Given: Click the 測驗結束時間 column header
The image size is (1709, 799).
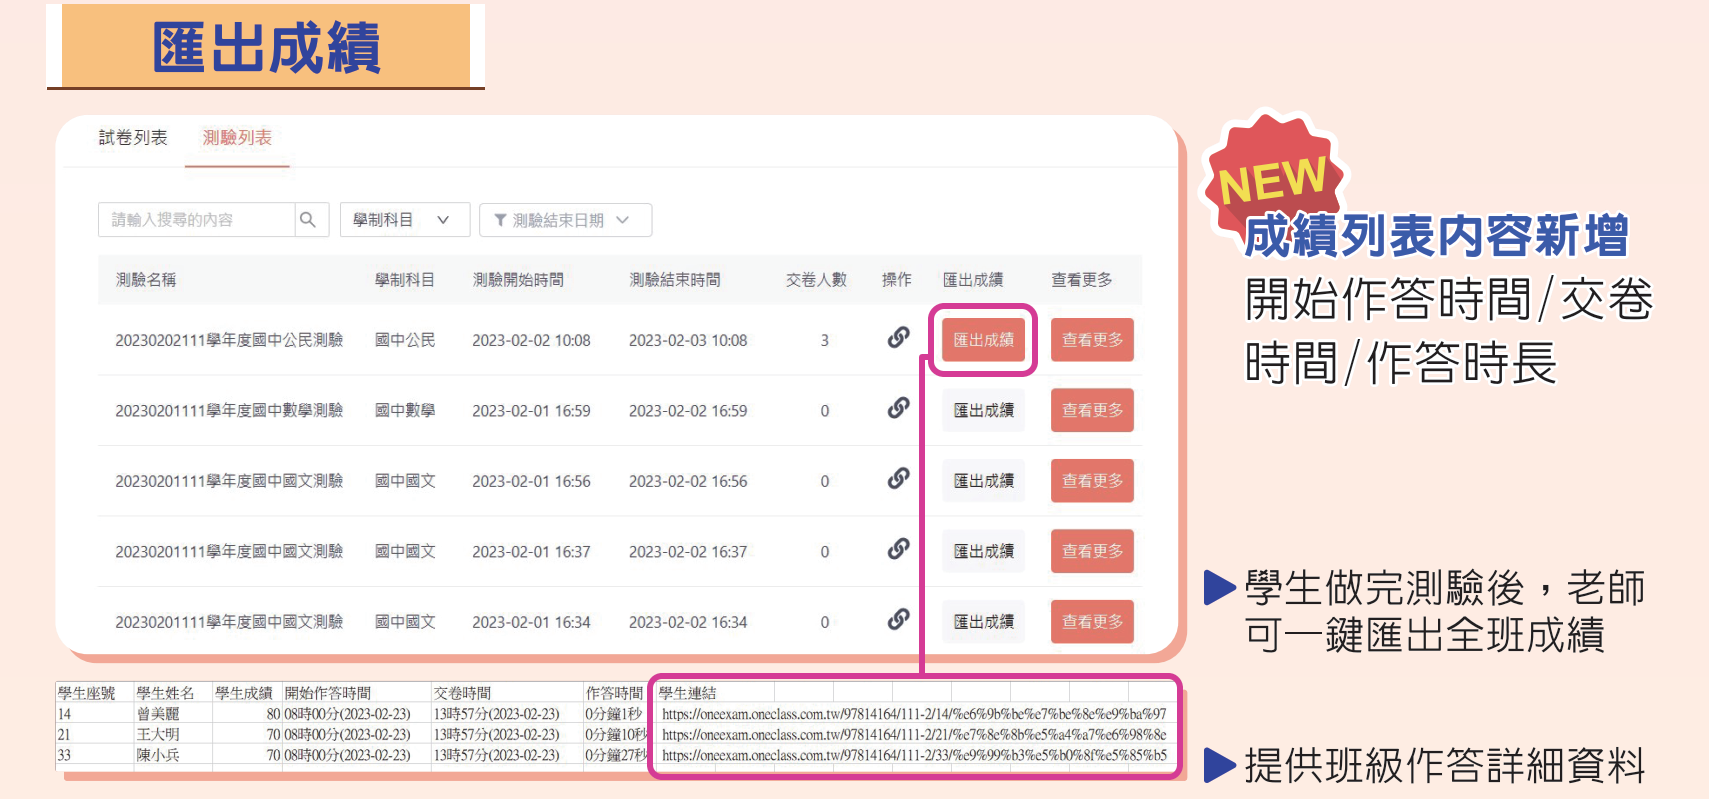Looking at the screenshot, I should (674, 280).
